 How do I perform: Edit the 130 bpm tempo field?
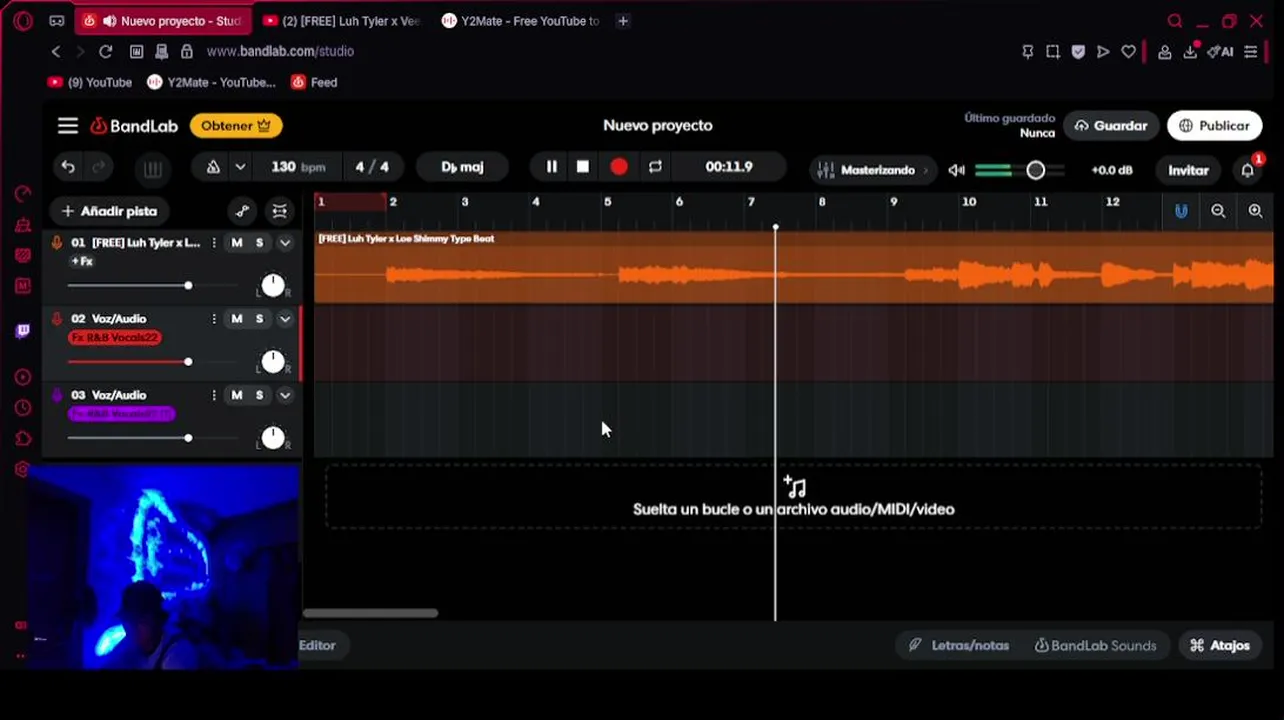point(297,167)
